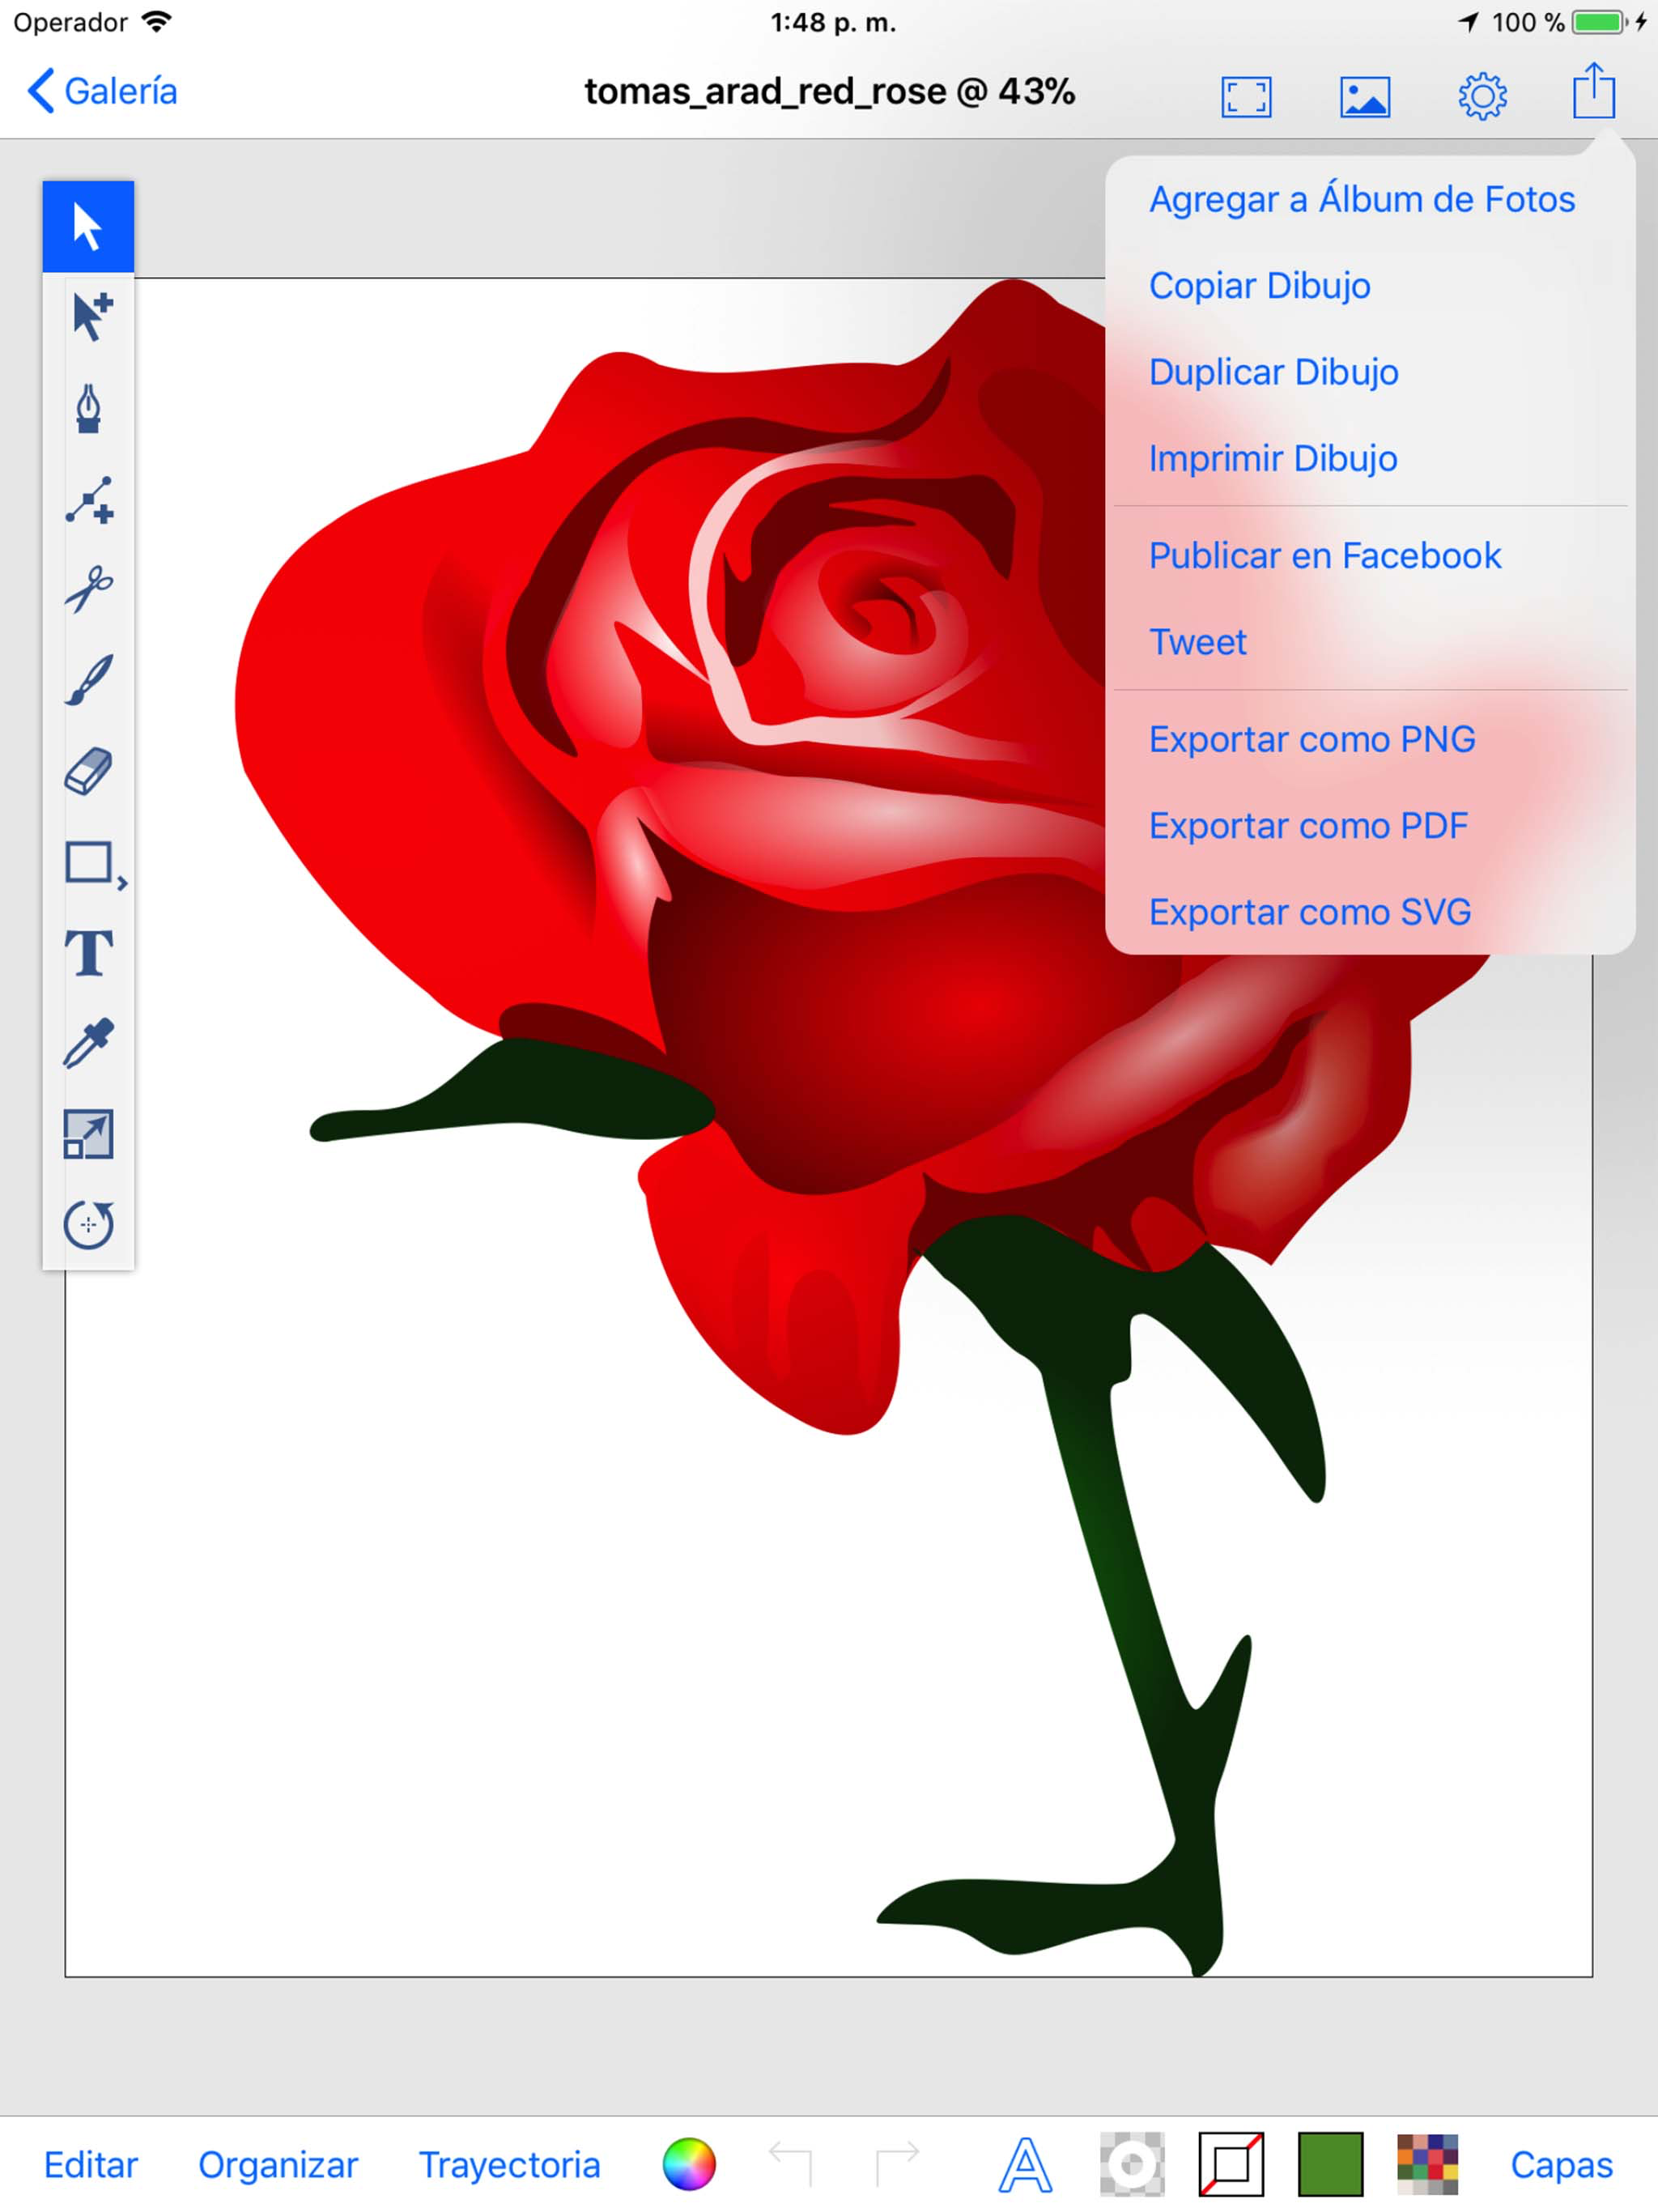This screenshot has width=1658, height=2212.
Task: Choose Duplicar Dibujo from the menu
Action: click(1273, 372)
